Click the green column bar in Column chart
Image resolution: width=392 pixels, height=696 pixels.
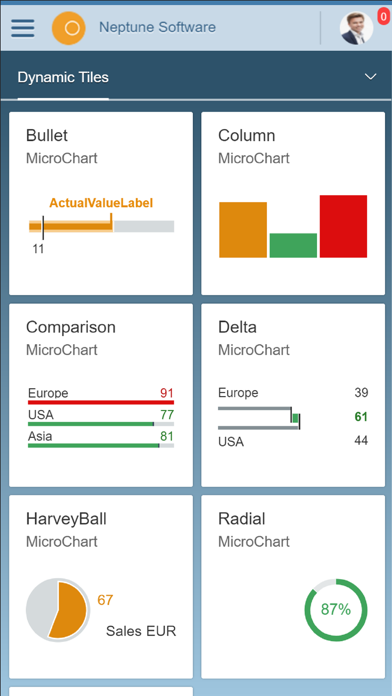[x=293, y=245]
